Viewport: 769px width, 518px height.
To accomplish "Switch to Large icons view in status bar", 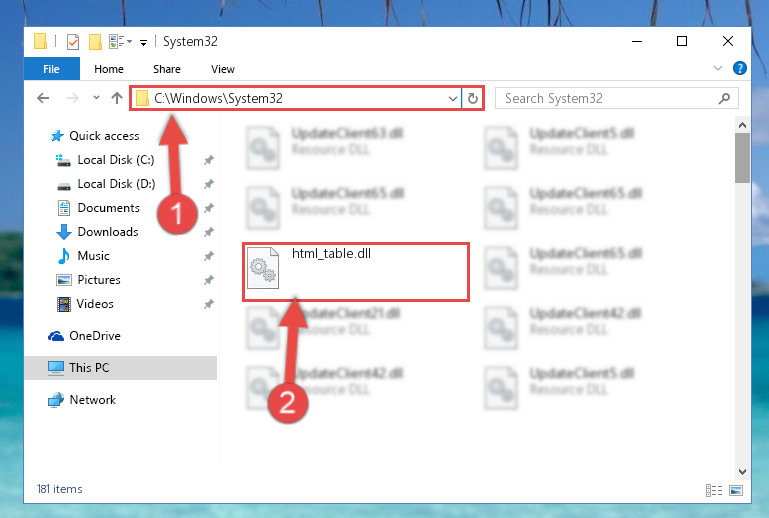I will coord(736,490).
